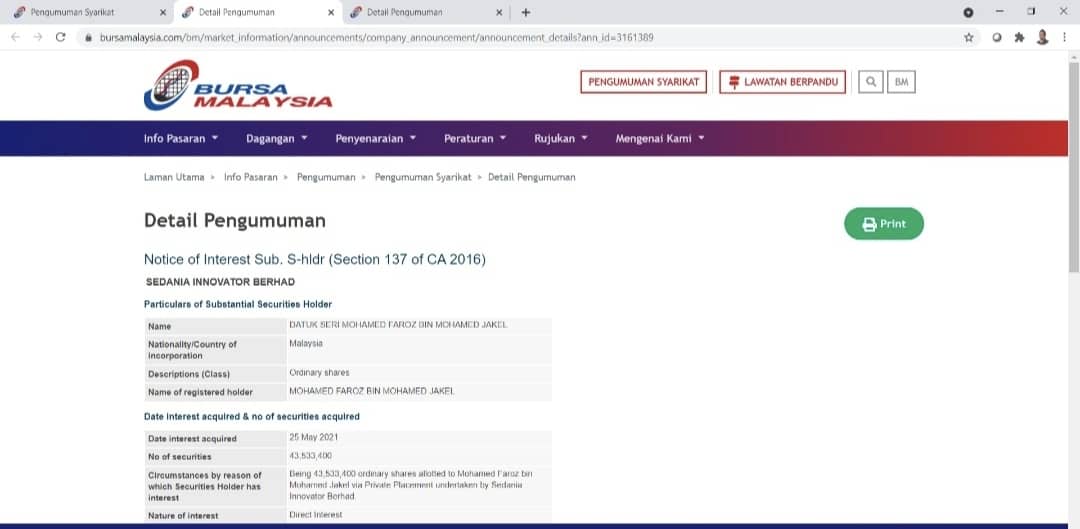Click the Date interest acquired label
The width and height of the screenshot is (1080, 529).
click(192, 438)
